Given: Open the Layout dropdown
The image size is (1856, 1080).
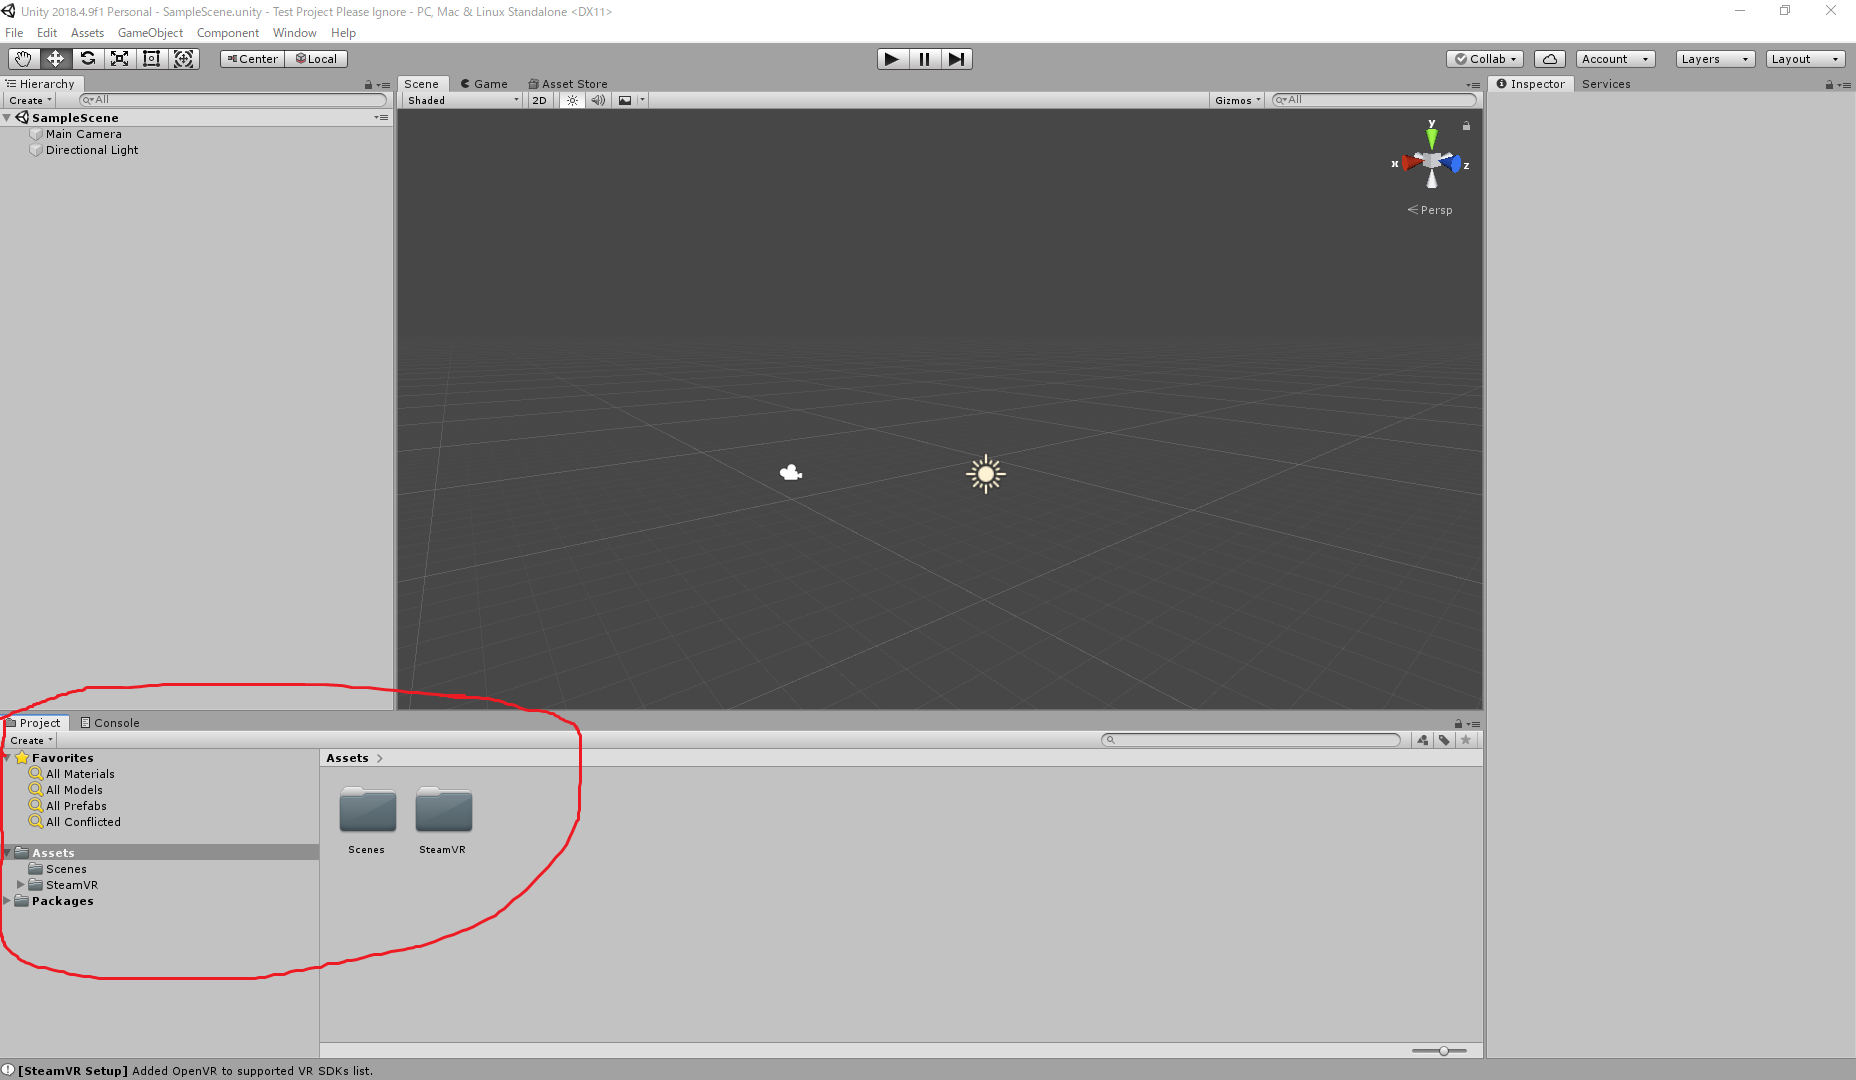Looking at the screenshot, I should tap(1804, 58).
